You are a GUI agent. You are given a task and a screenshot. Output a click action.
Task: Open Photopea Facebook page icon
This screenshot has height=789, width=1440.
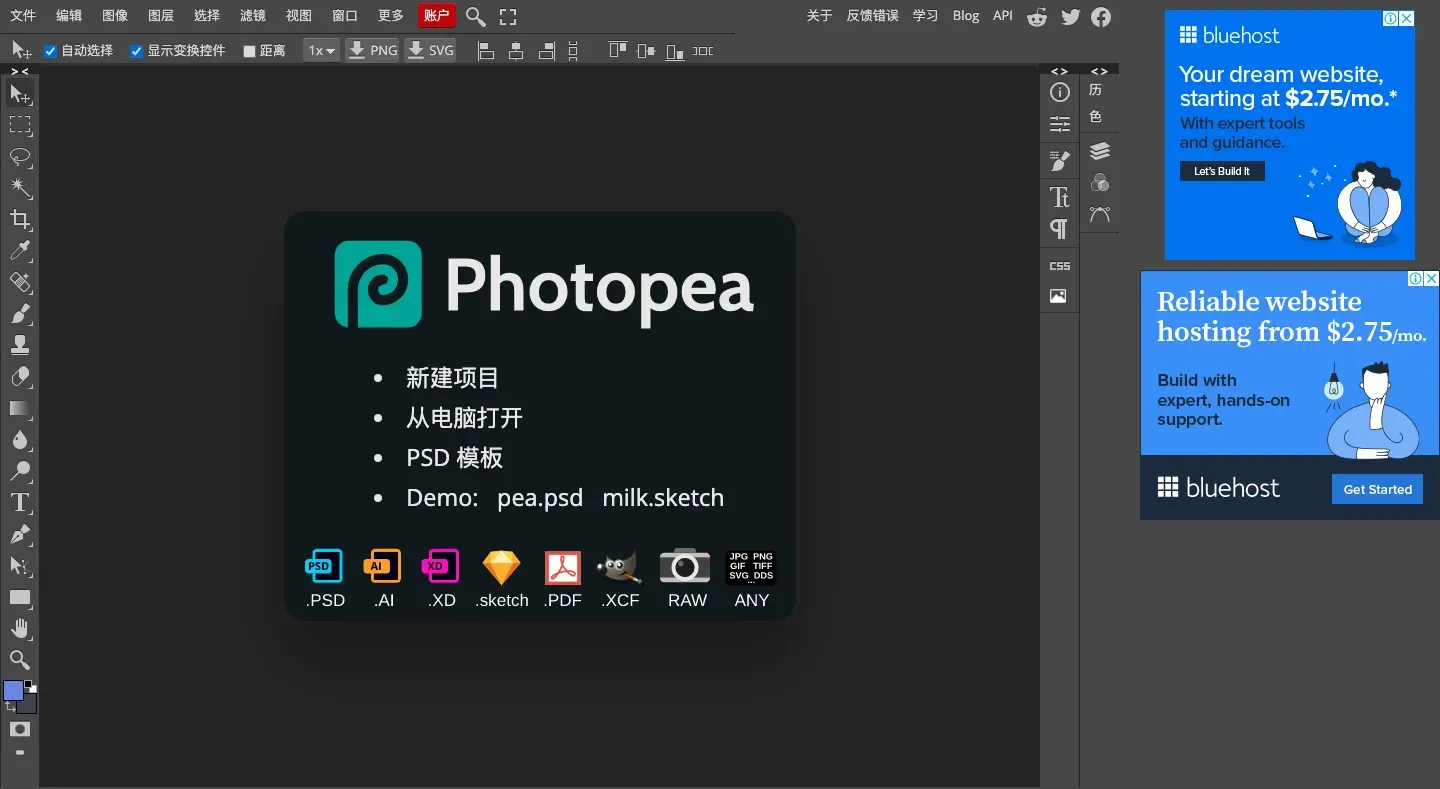click(x=1101, y=17)
